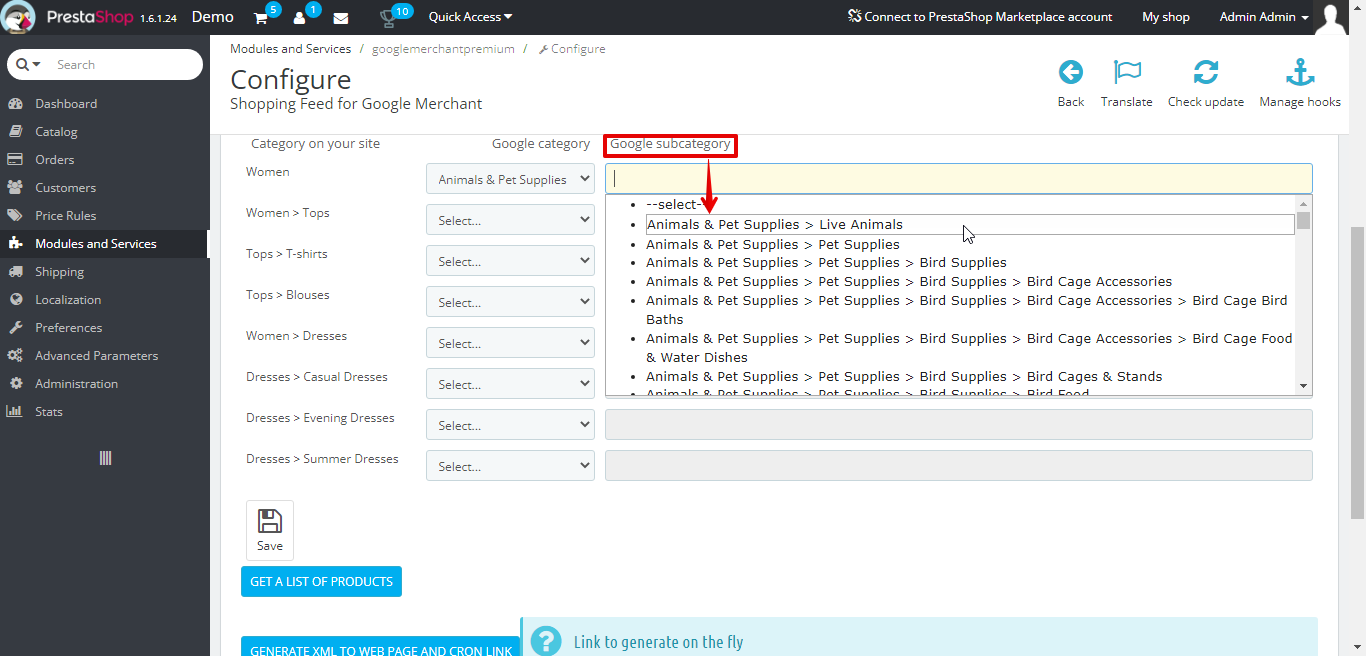
Task: Click the Check update refresh icon
Action: [x=1206, y=72]
